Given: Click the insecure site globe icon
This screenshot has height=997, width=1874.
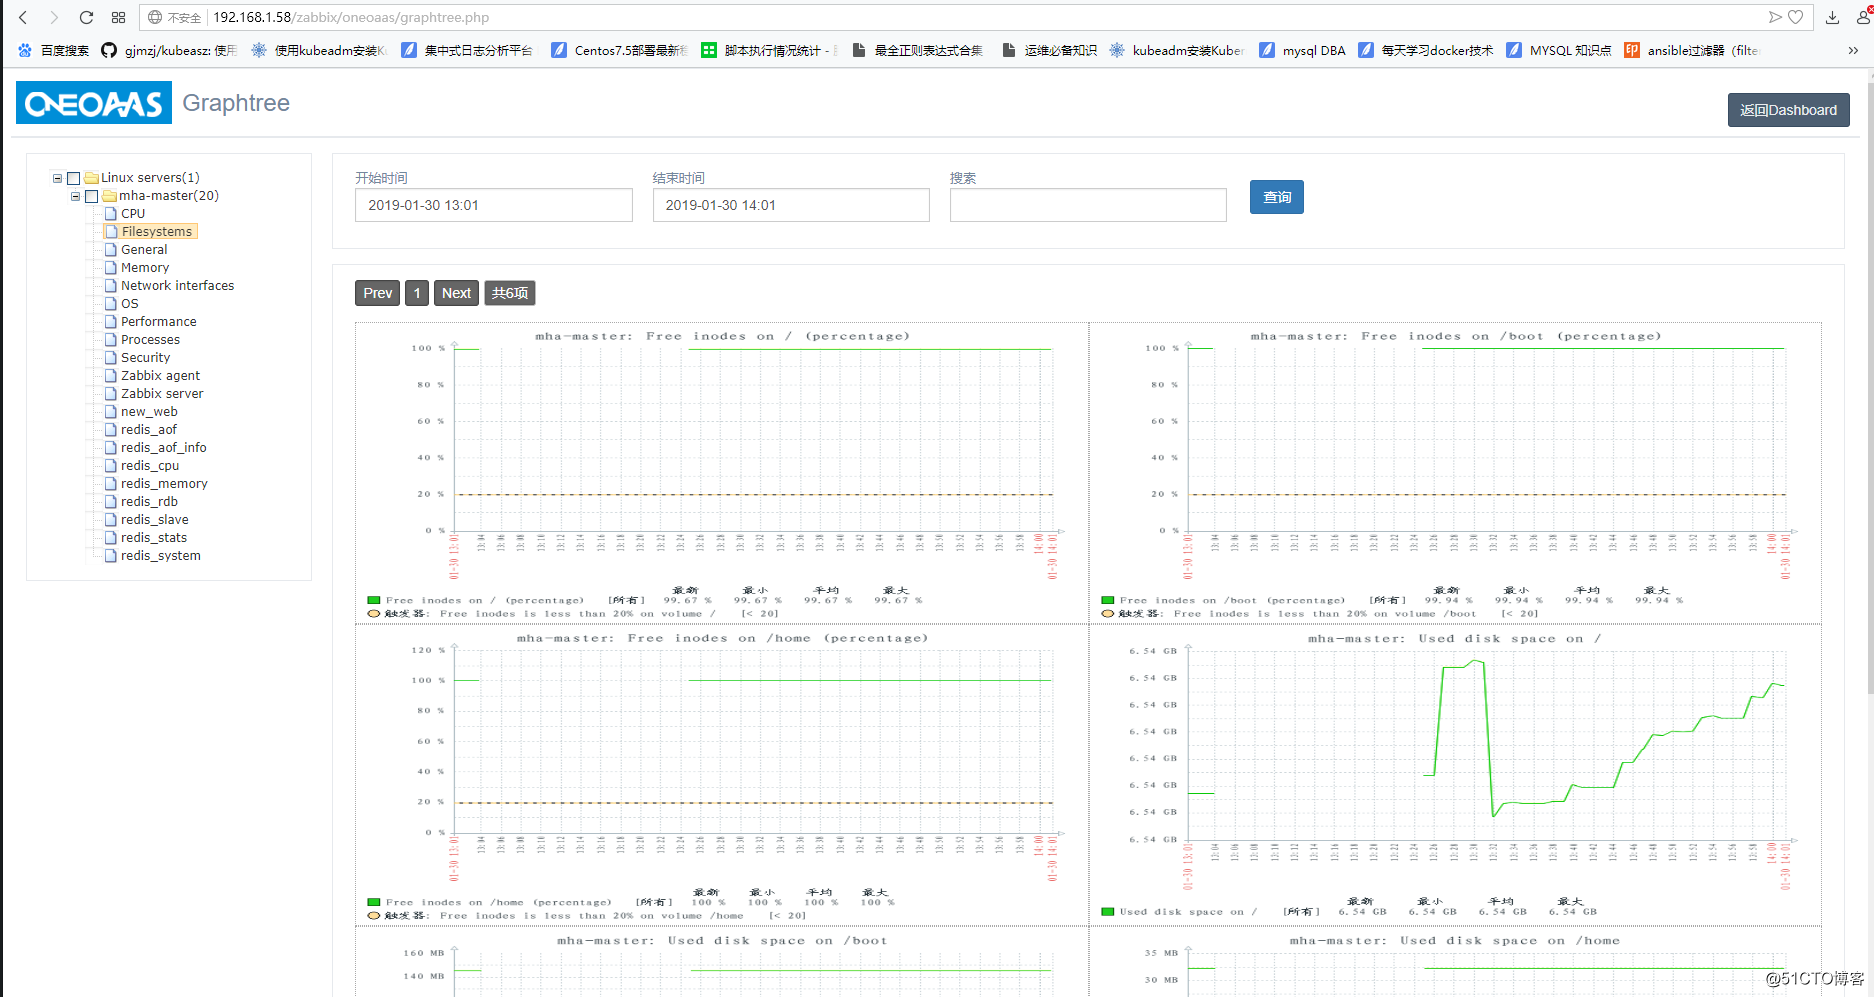Looking at the screenshot, I should tap(155, 17).
